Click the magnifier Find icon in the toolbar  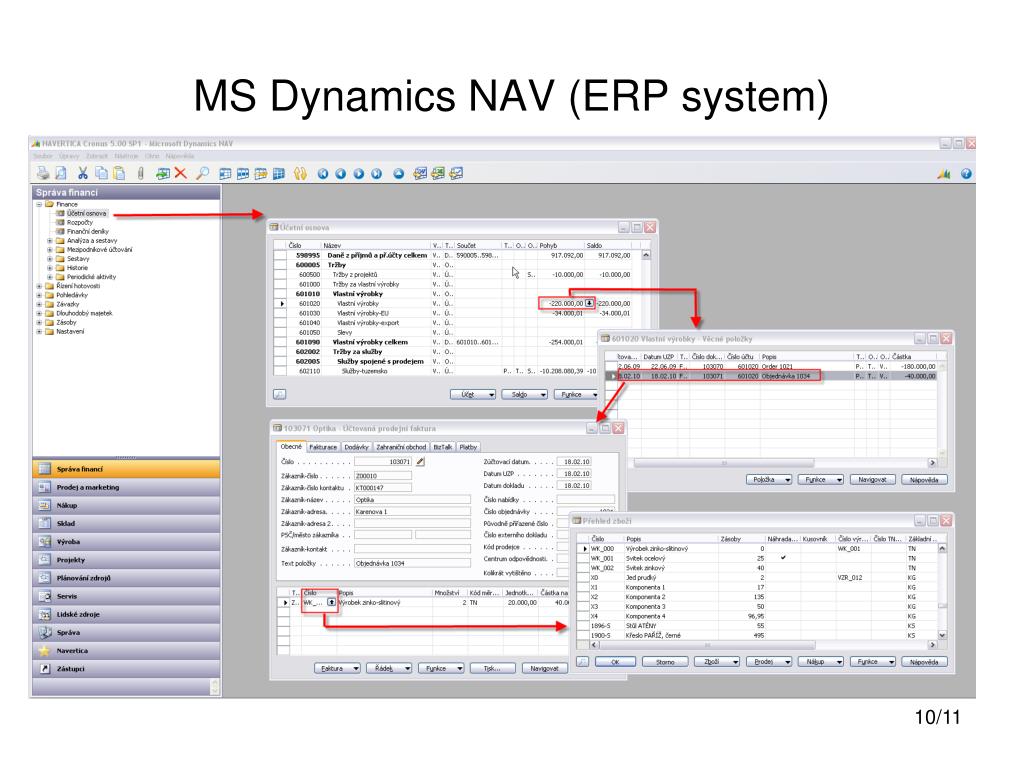(202, 173)
